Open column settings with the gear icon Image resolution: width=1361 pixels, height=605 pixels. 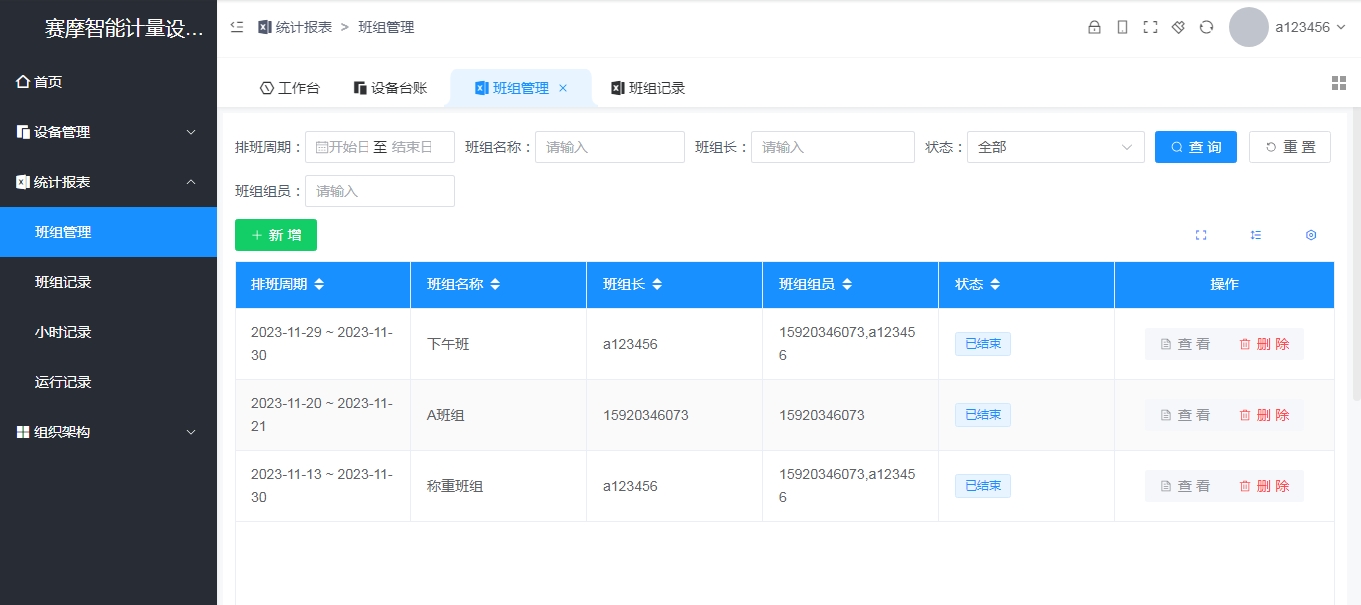pyautogui.click(x=1311, y=234)
